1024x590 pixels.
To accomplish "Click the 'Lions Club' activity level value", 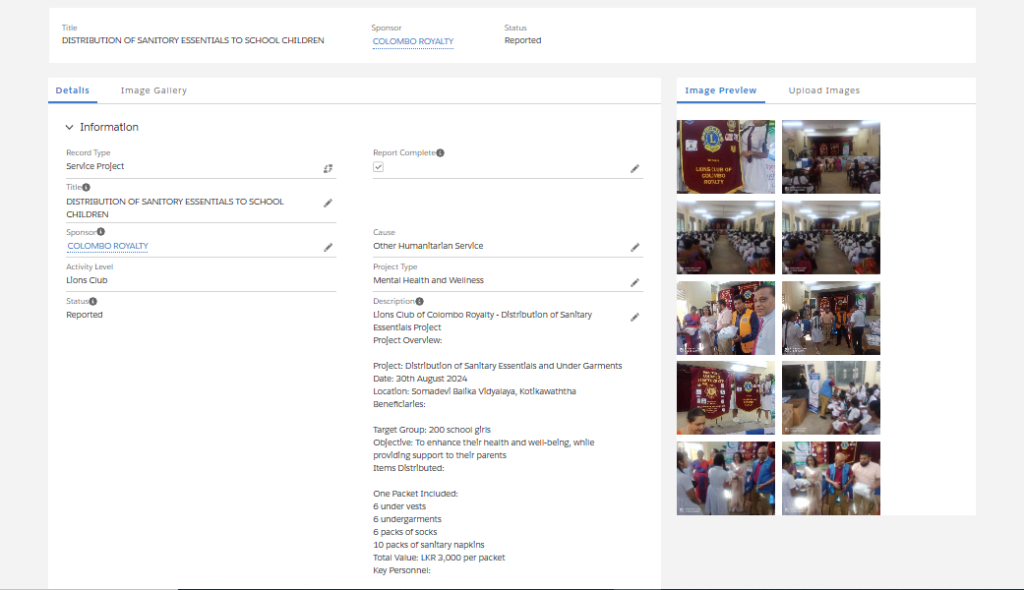I will (x=86, y=280).
